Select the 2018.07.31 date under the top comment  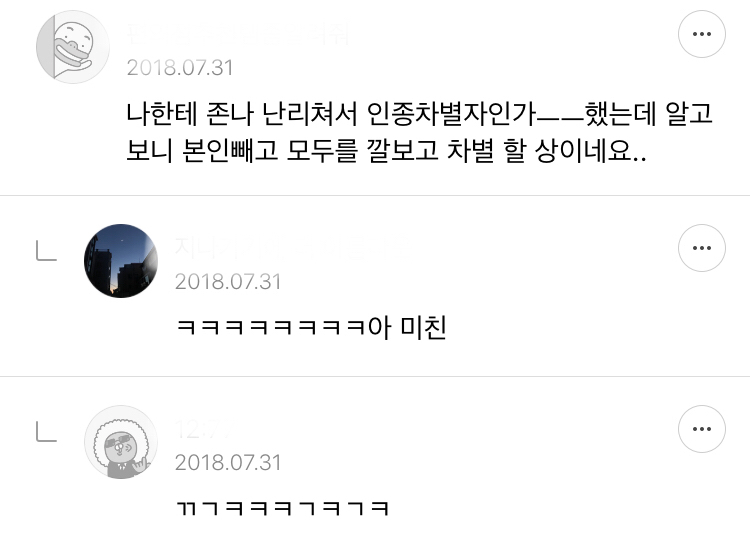click(180, 67)
